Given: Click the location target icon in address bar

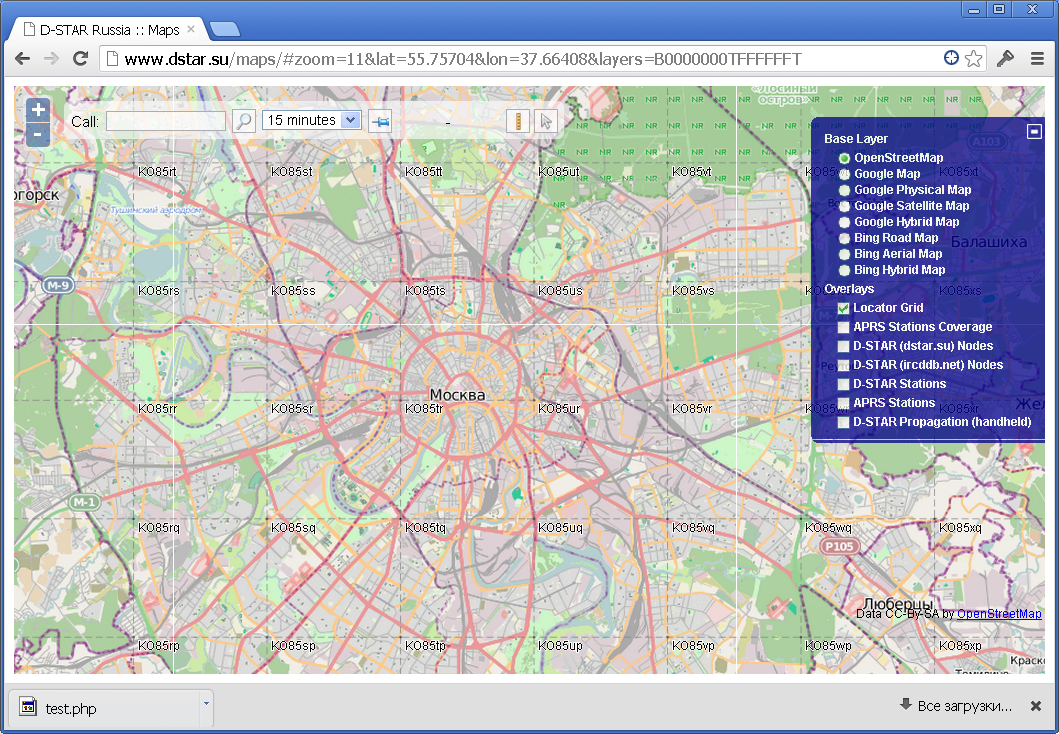Looking at the screenshot, I should point(951,58).
